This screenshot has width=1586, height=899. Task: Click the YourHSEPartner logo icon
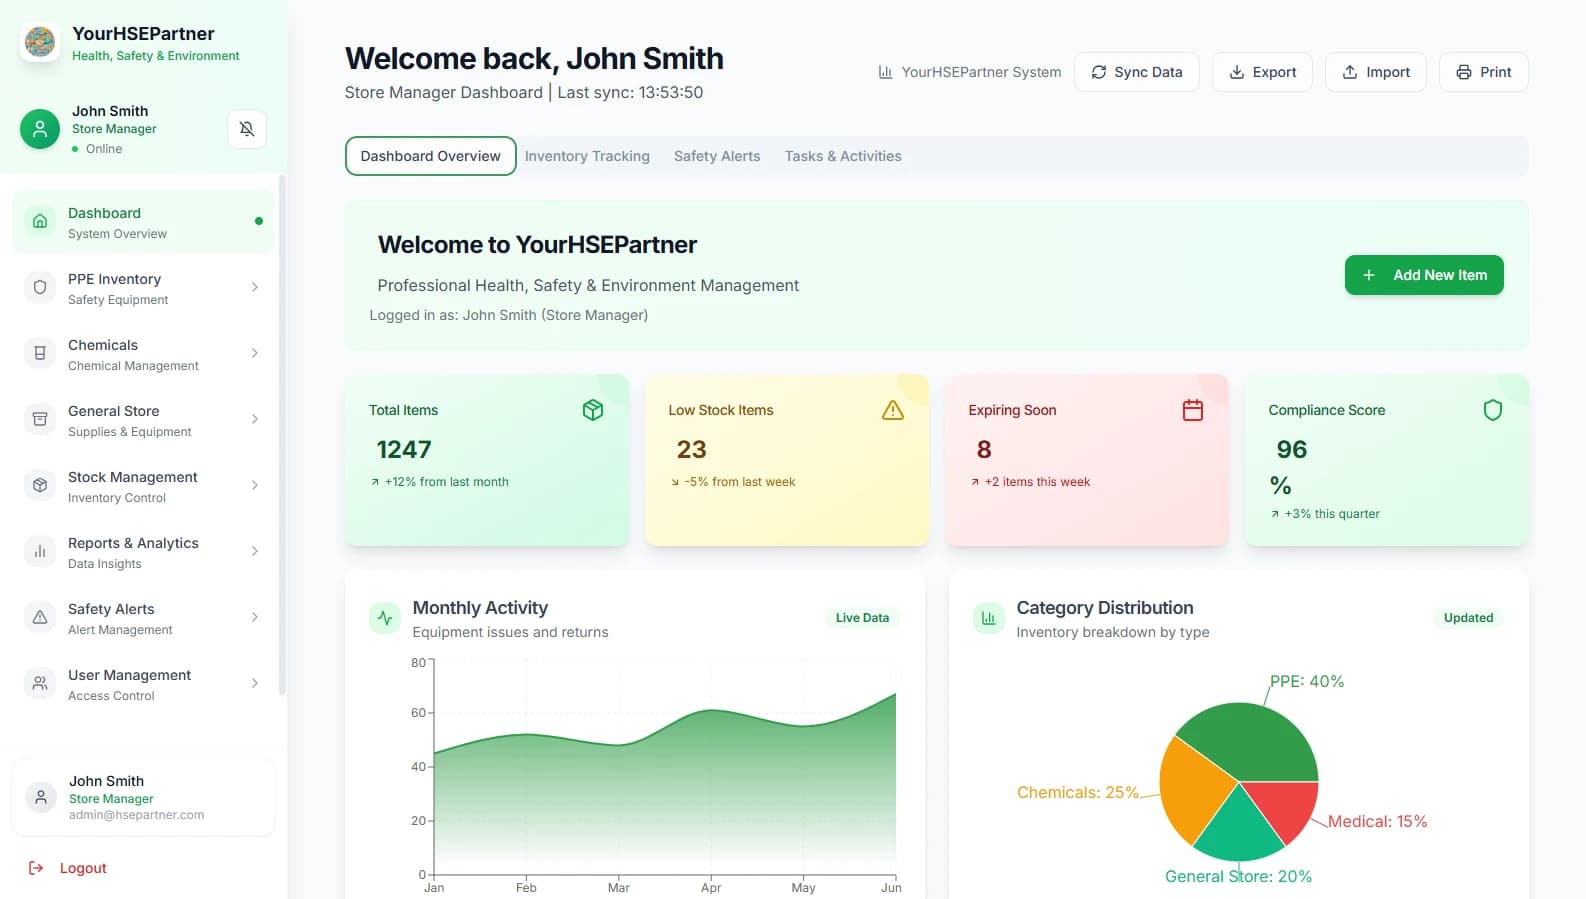click(x=40, y=42)
